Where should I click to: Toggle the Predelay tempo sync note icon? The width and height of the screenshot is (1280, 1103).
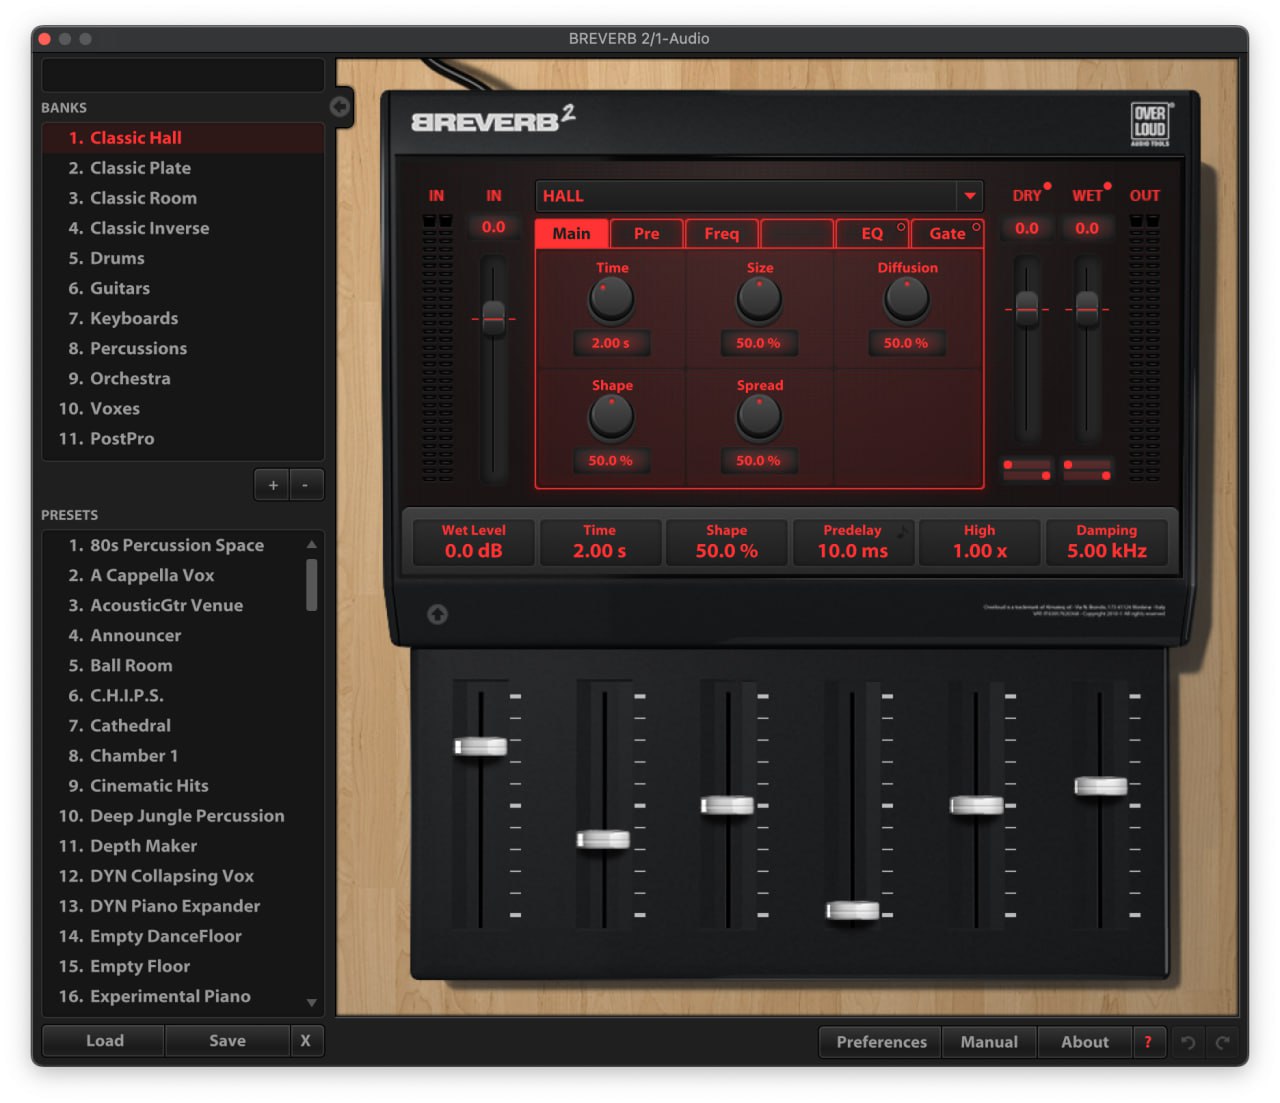tap(901, 531)
